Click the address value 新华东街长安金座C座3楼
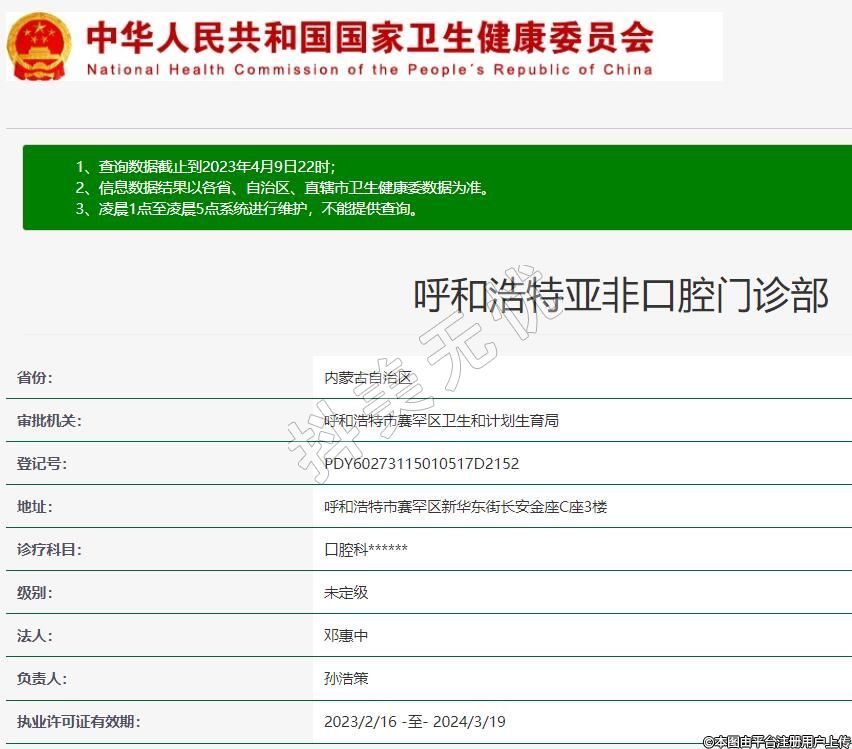 (465, 507)
